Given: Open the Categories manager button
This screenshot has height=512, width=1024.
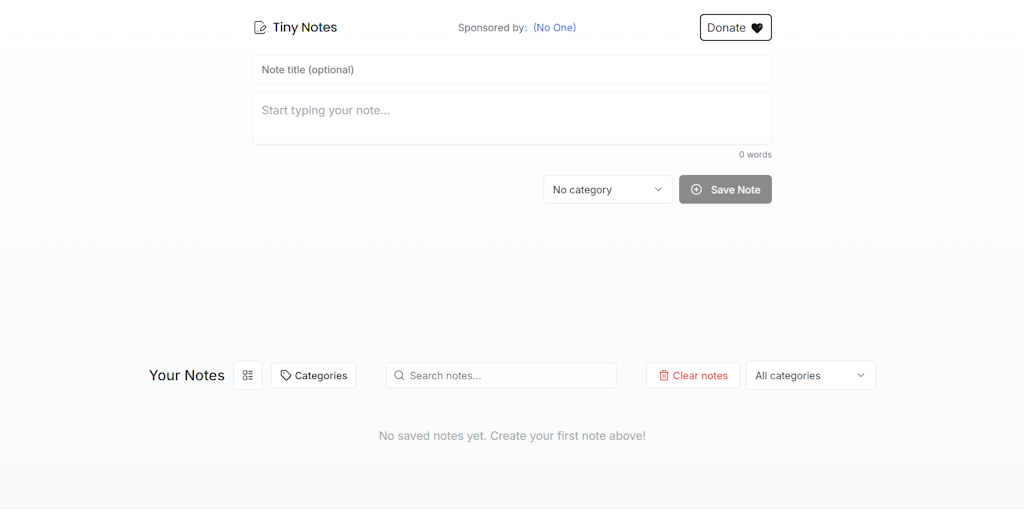Looking at the screenshot, I should pos(313,376).
